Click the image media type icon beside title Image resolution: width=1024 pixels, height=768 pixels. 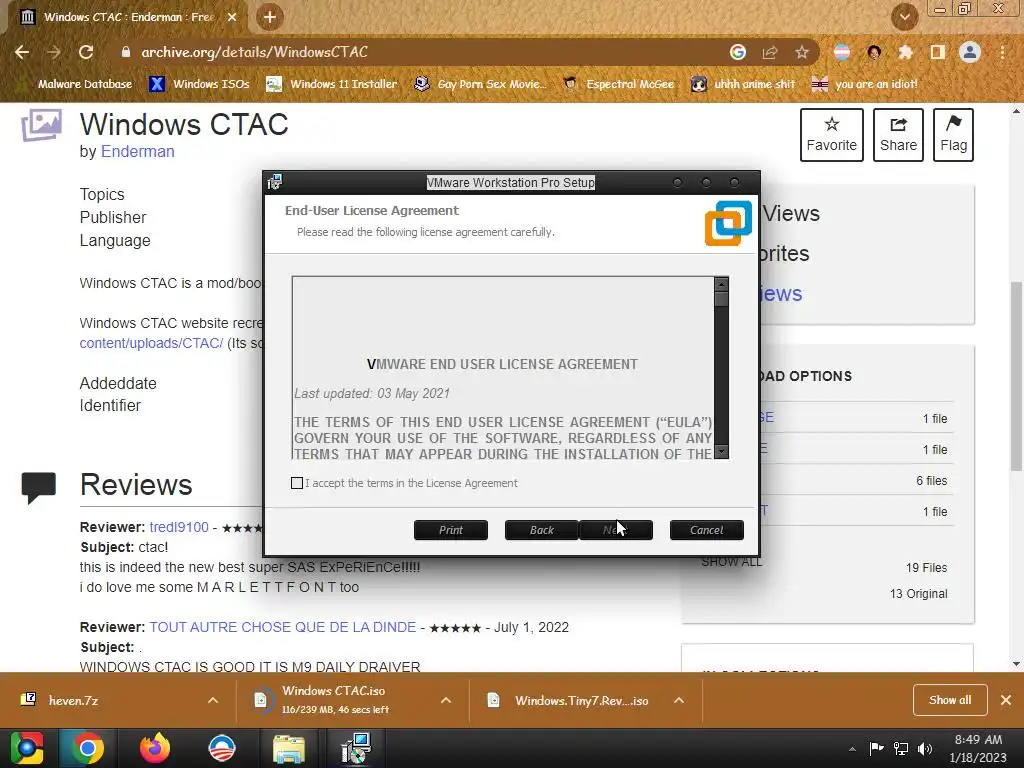(x=41, y=125)
